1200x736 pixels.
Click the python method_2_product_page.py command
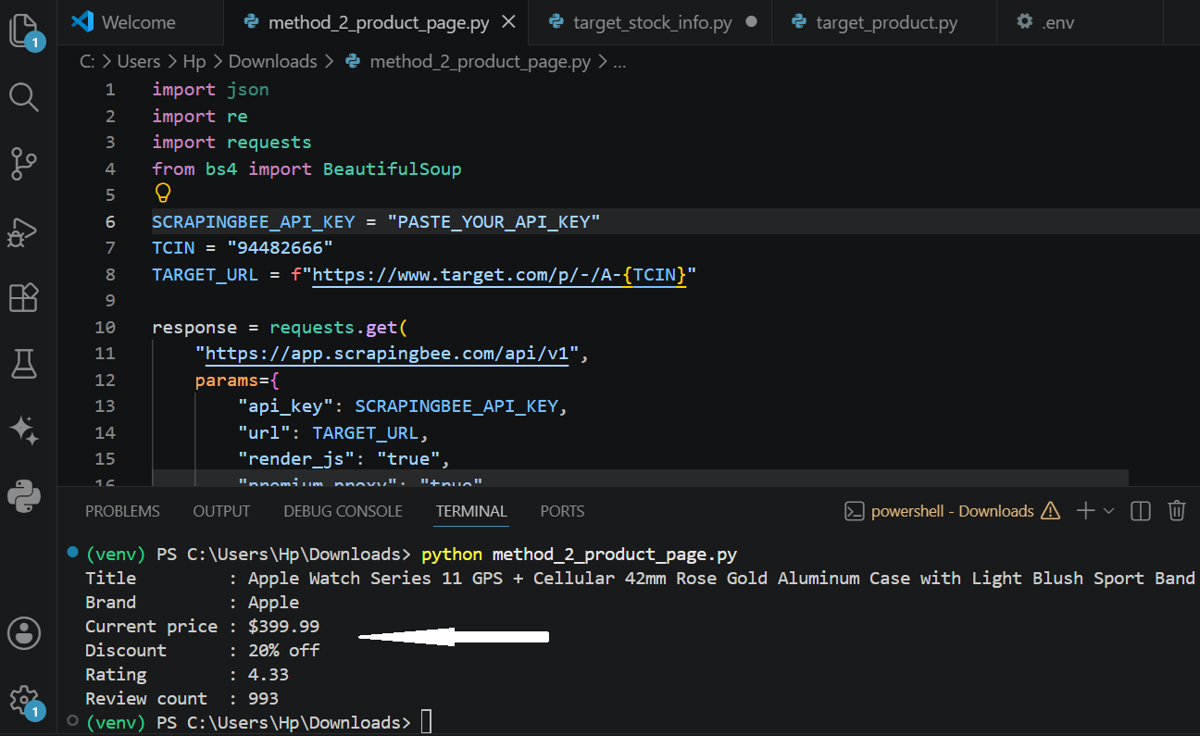[x=579, y=554]
